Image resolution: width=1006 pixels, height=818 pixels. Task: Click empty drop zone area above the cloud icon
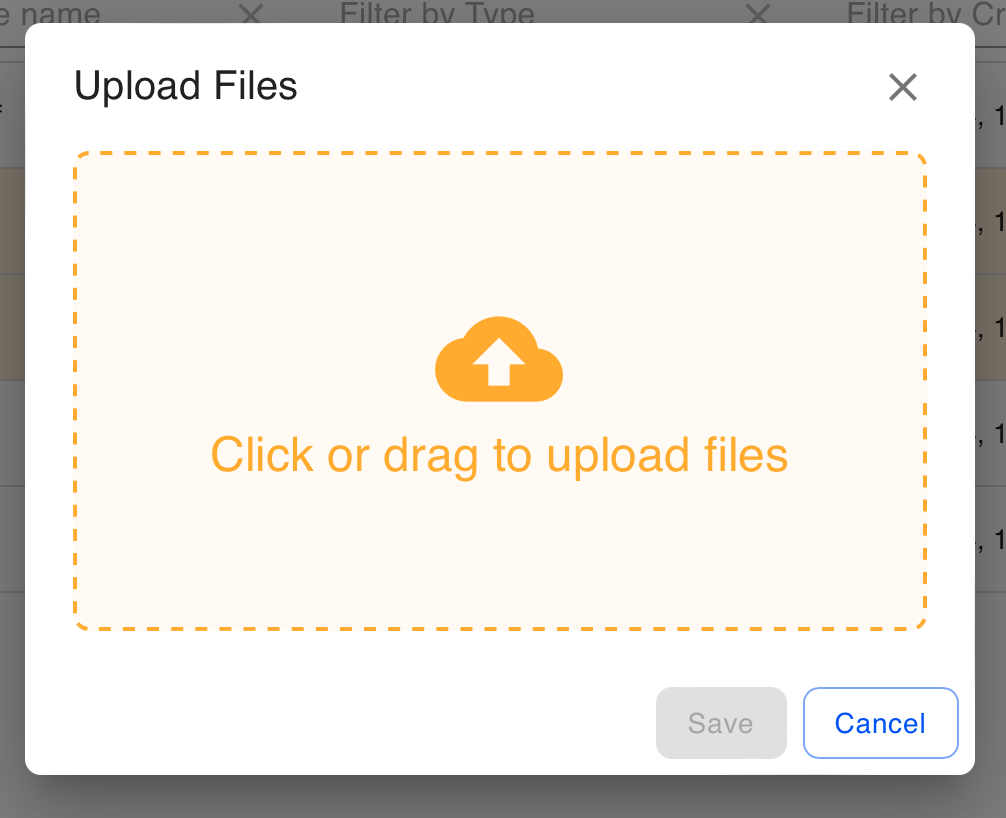point(499,234)
